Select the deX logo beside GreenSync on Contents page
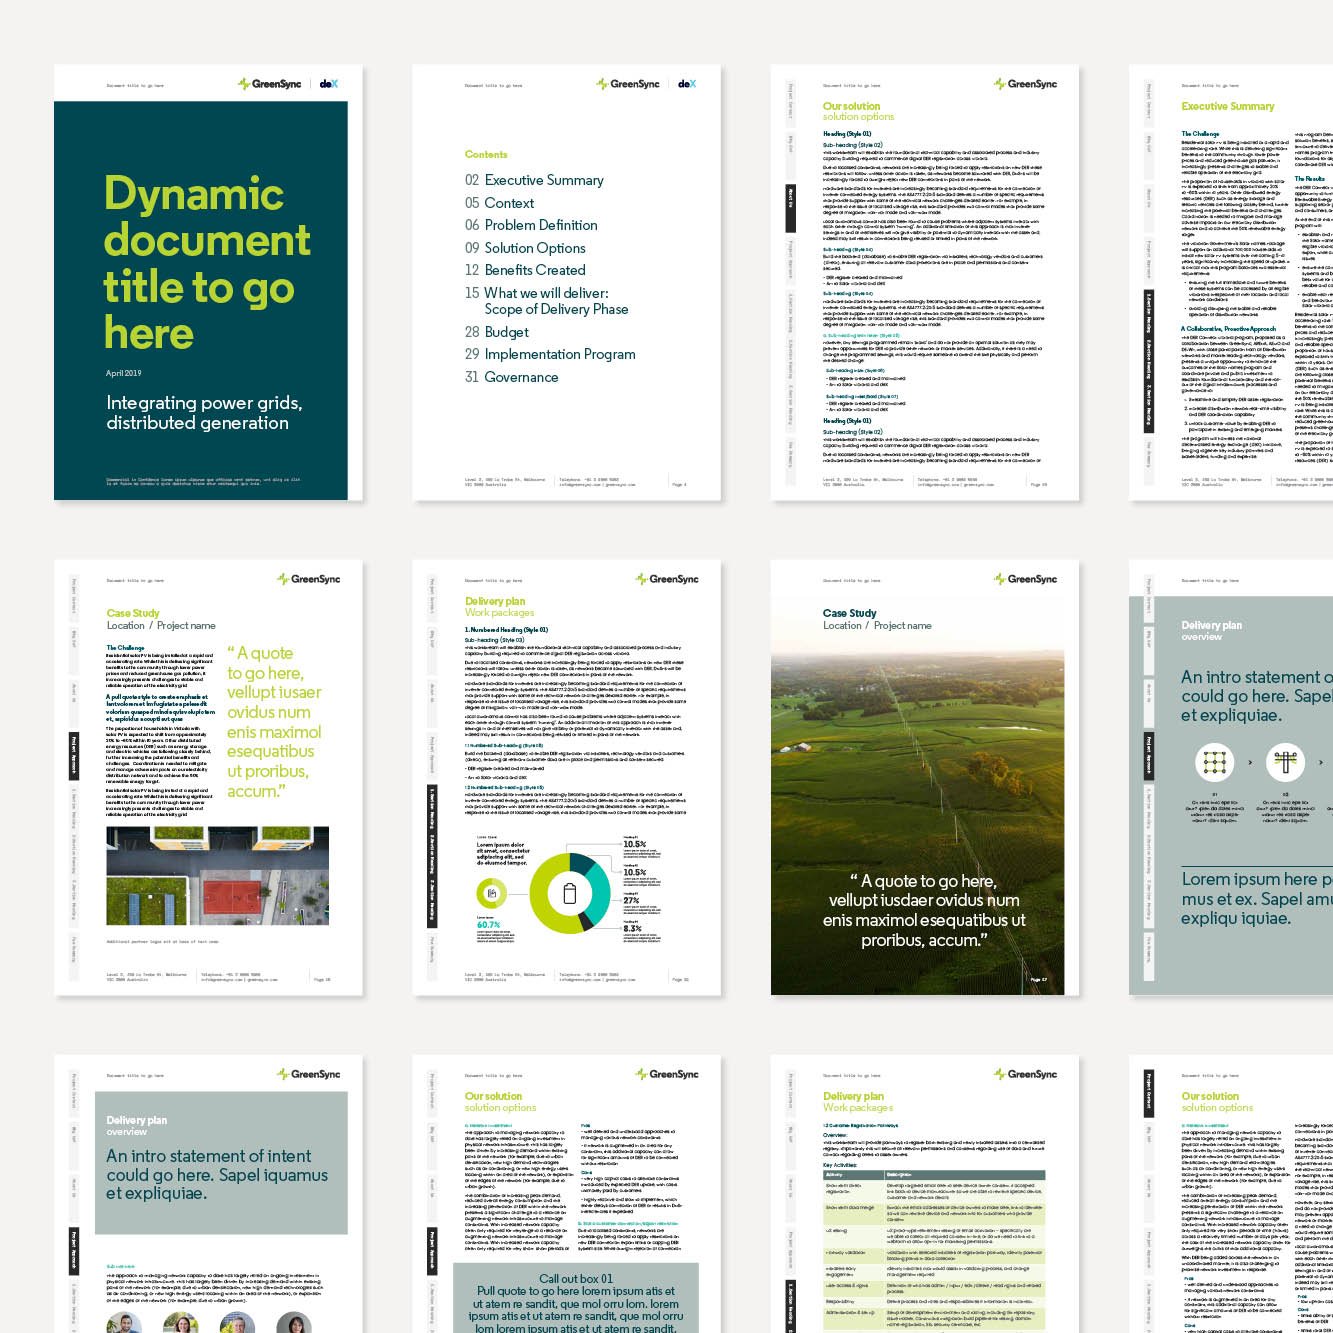 (x=686, y=84)
